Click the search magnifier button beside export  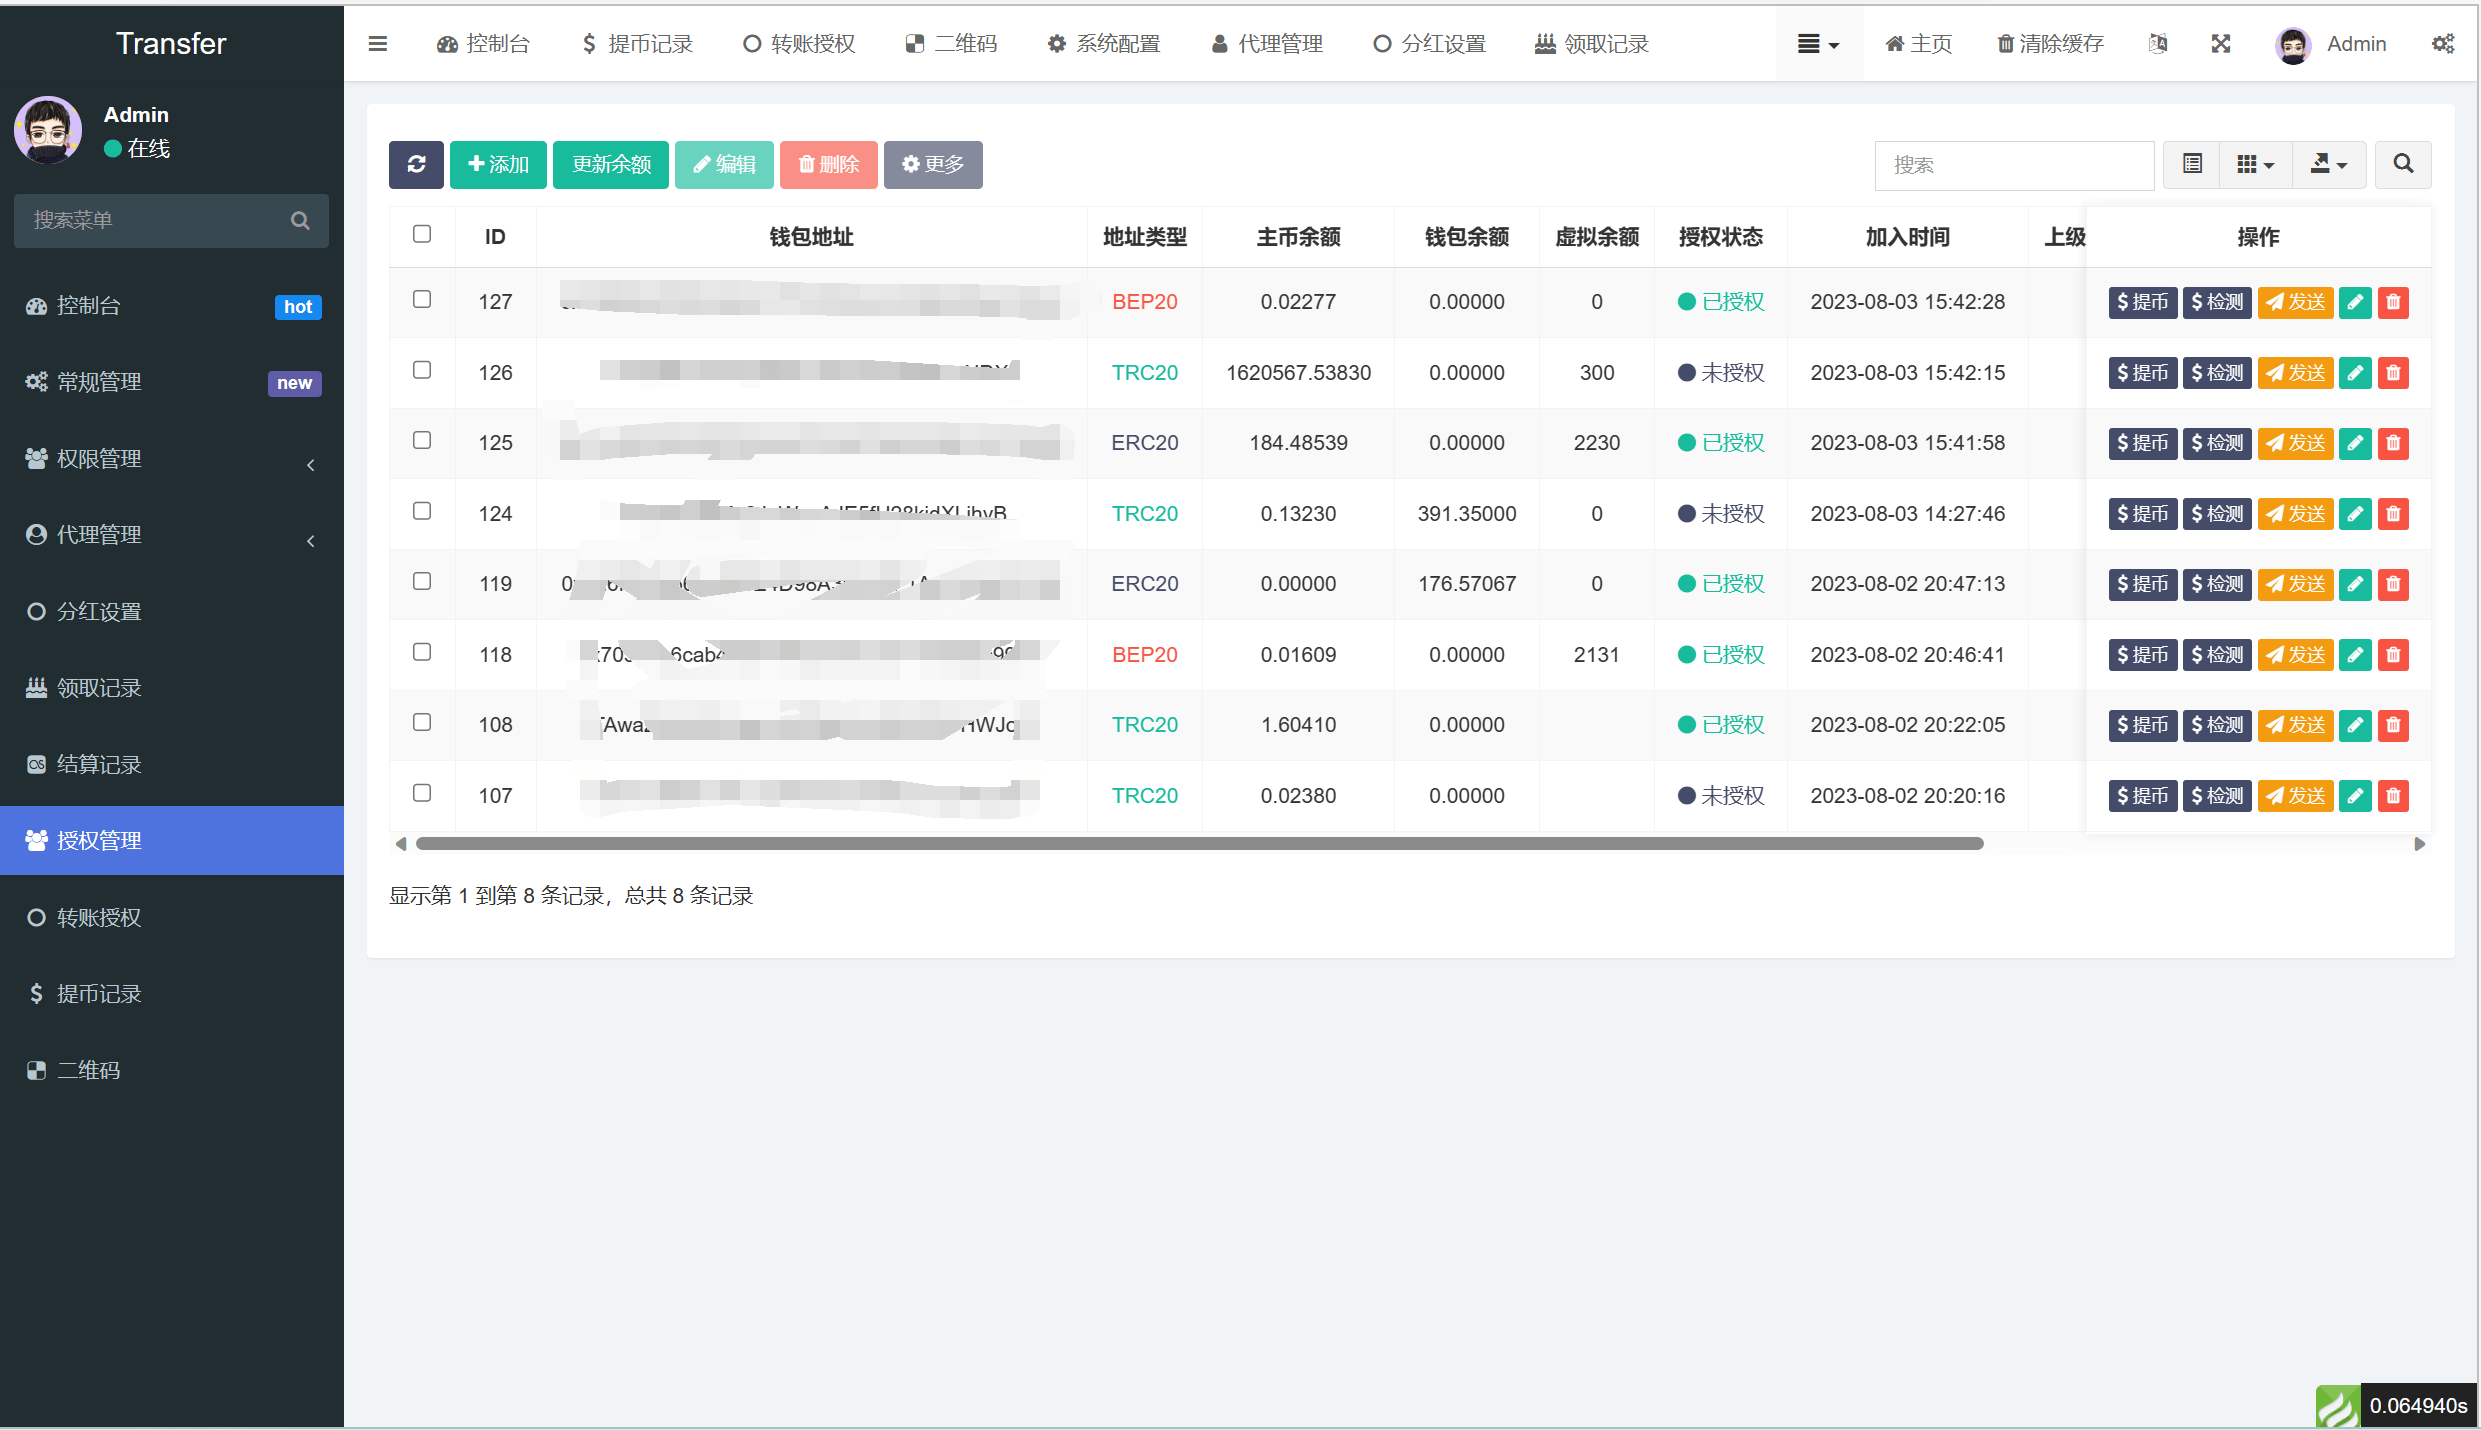click(2403, 164)
